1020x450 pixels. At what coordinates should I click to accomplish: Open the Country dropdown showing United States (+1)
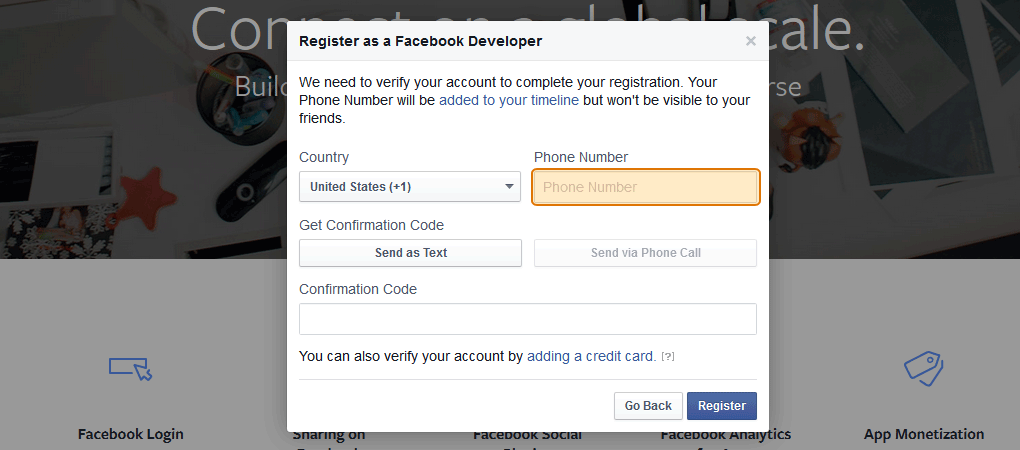[x=410, y=187]
